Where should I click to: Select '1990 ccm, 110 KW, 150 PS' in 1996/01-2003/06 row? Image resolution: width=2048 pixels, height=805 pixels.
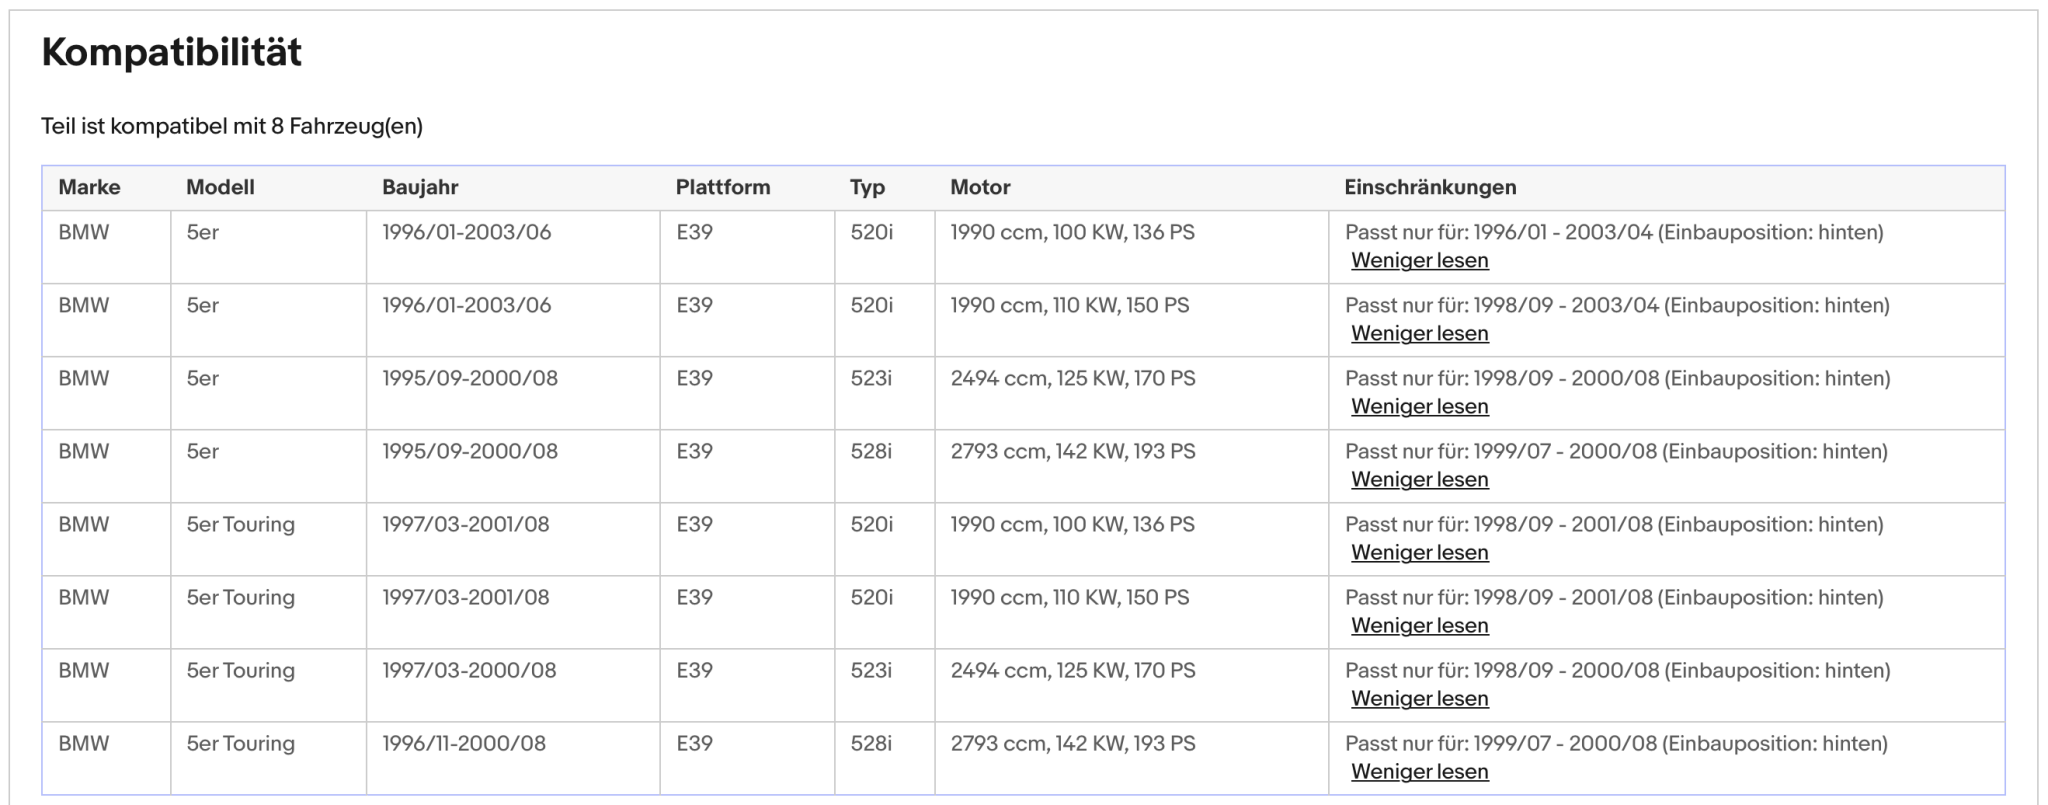[1070, 305]
